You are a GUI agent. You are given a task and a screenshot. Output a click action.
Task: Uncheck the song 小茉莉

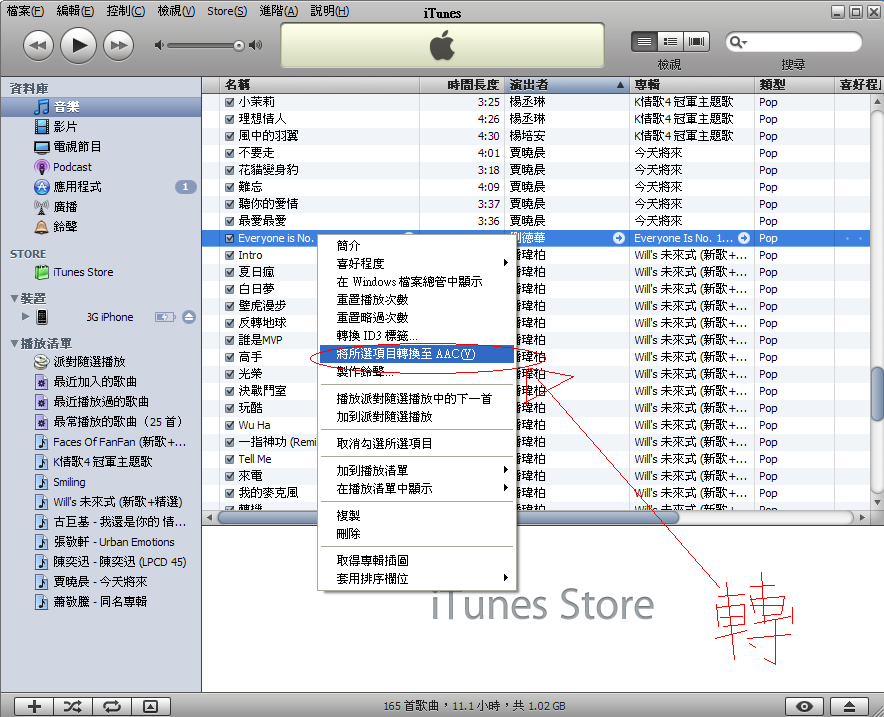point(230,102)
